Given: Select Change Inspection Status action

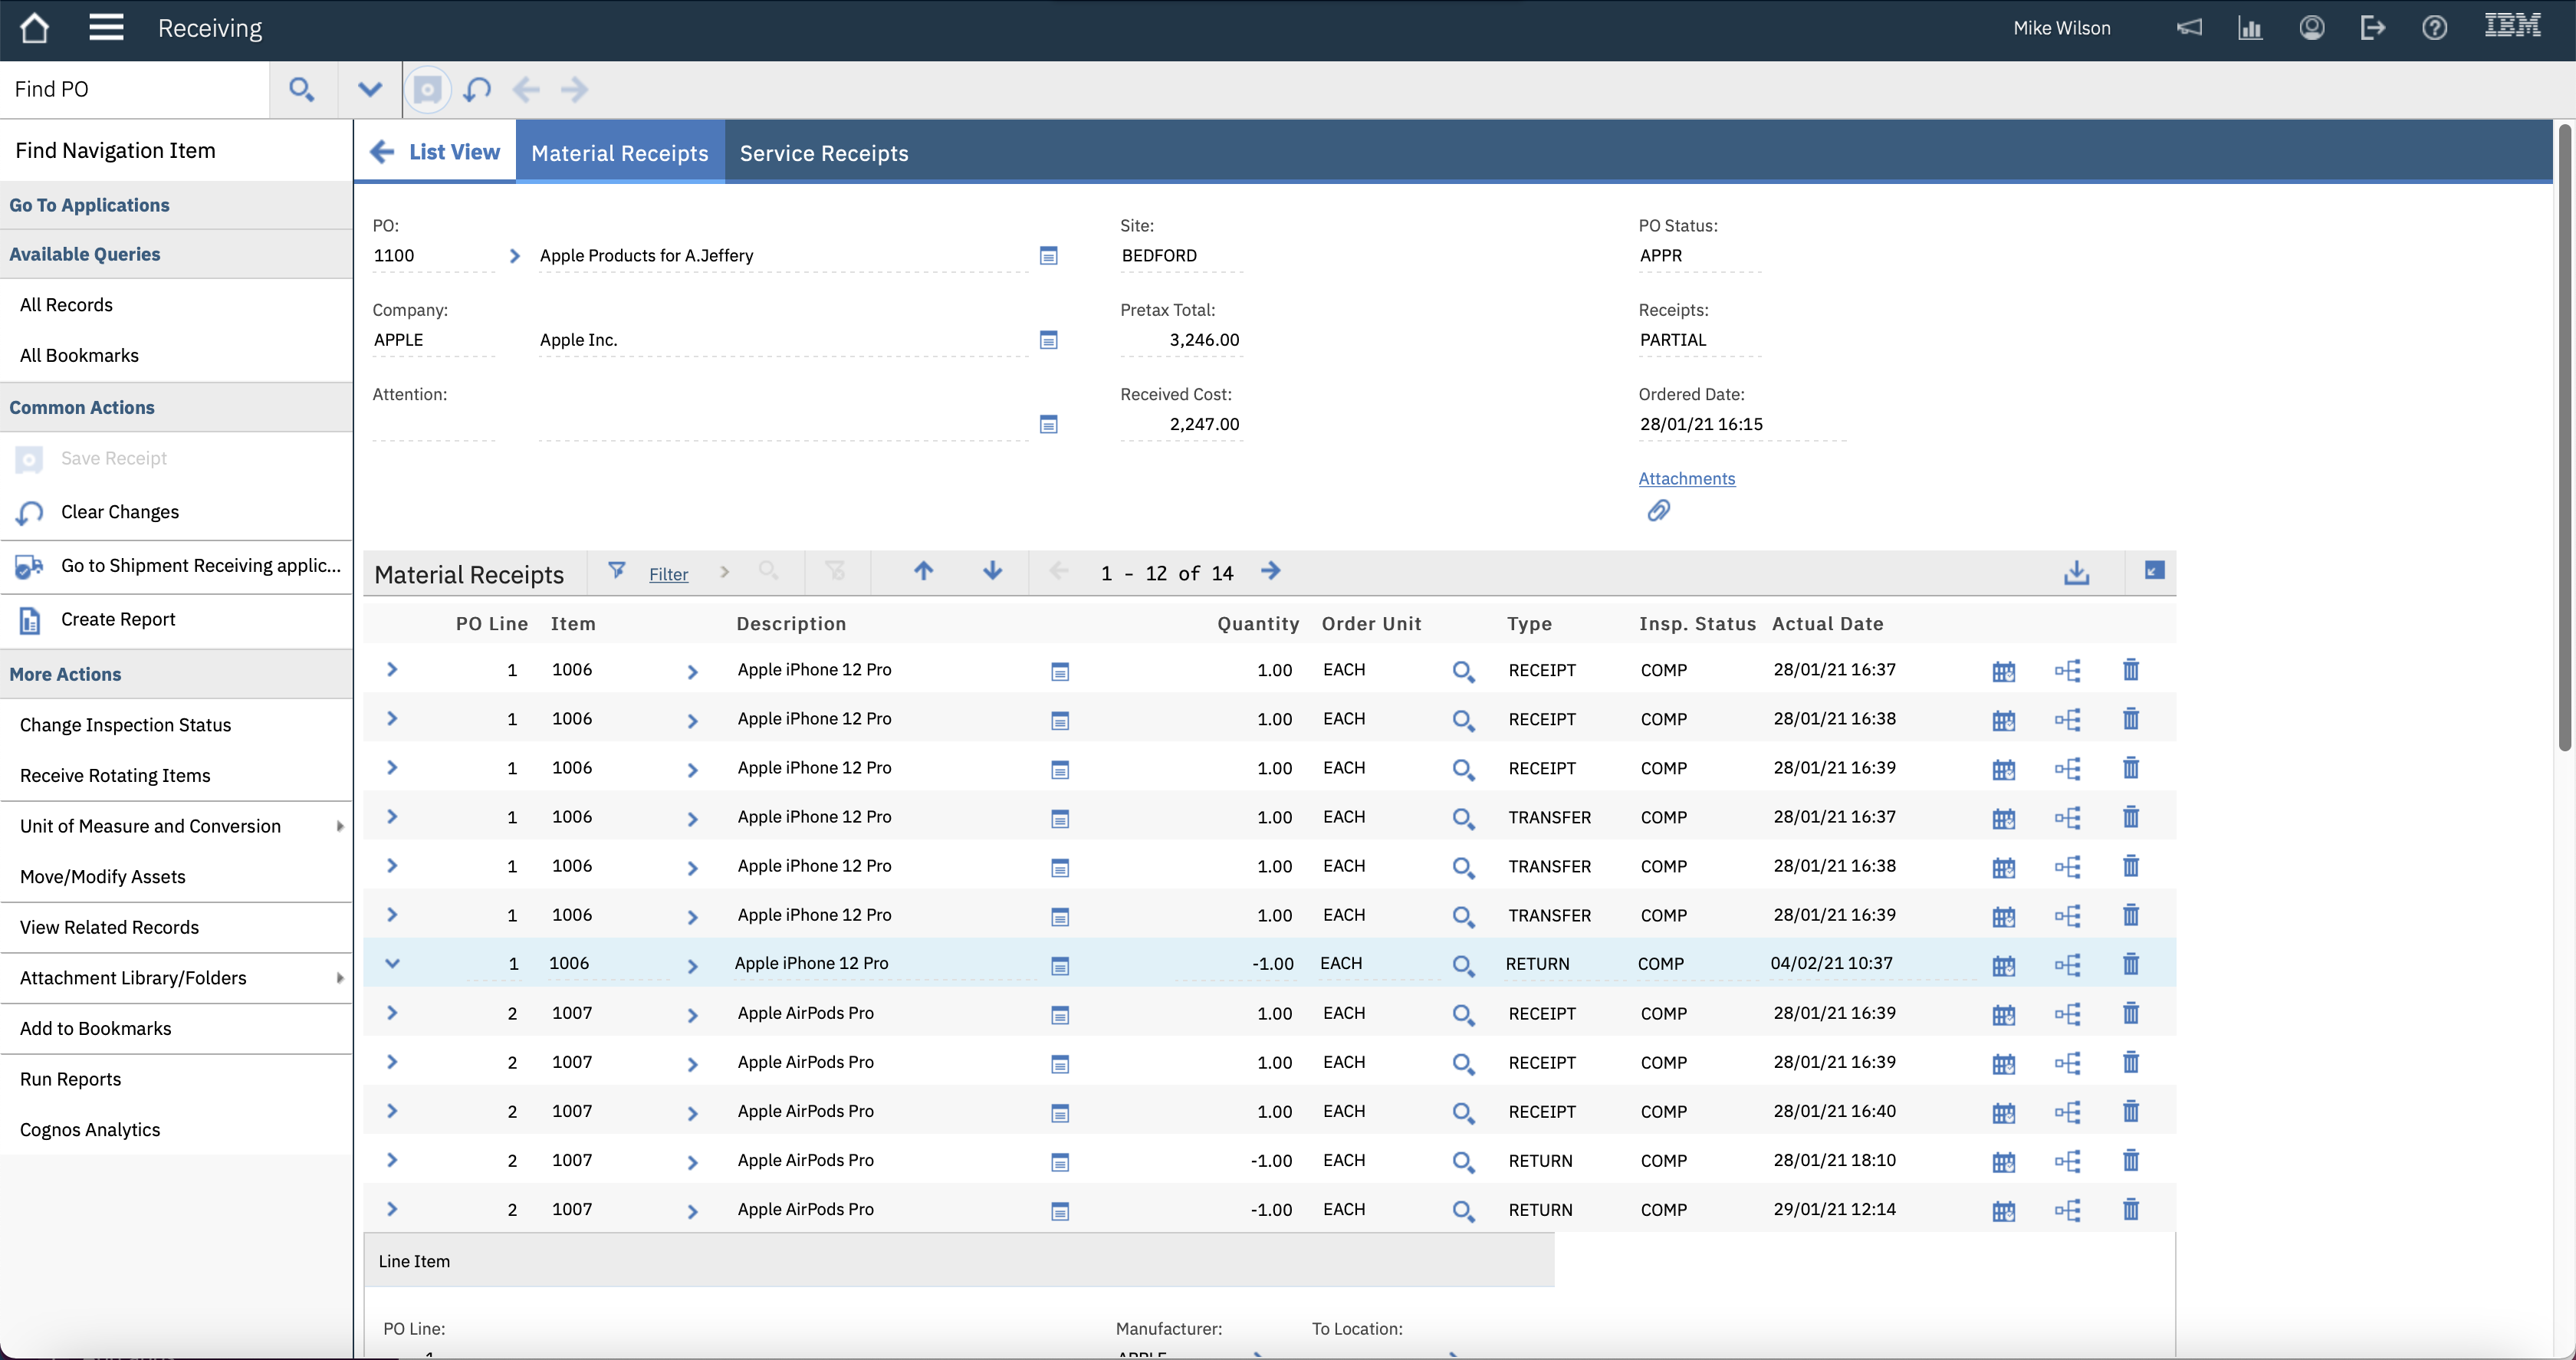Looking at the screenshot, I should 125,725.
